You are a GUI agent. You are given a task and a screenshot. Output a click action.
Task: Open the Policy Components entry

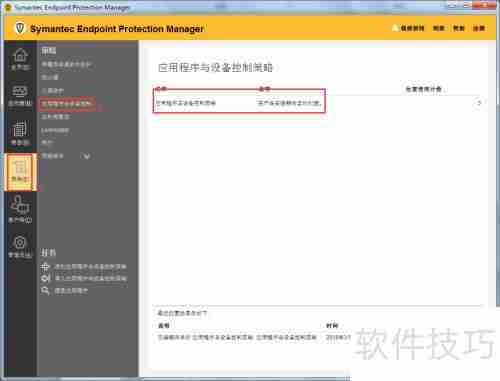53,156
